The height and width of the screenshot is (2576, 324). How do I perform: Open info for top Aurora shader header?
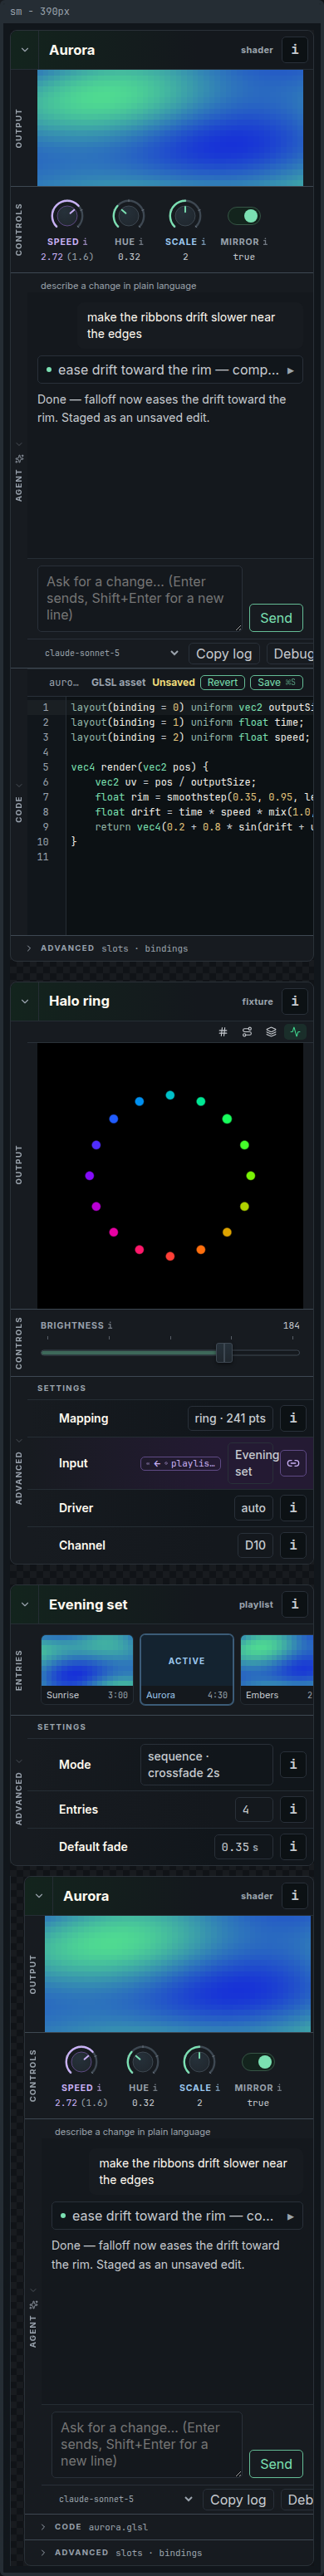coord(294,50)
